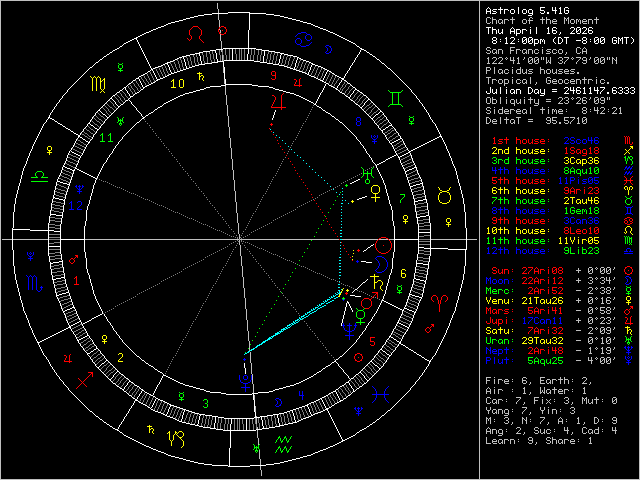Click house number 4 in the wheel
The image size is (640, 480).
click(x=301, y=395)
